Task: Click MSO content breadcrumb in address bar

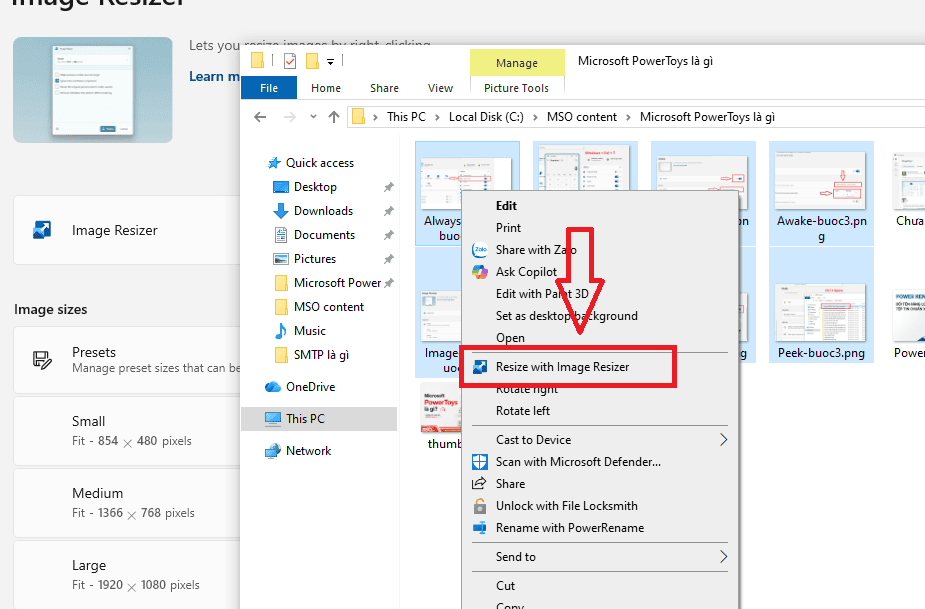Action: 582,117
